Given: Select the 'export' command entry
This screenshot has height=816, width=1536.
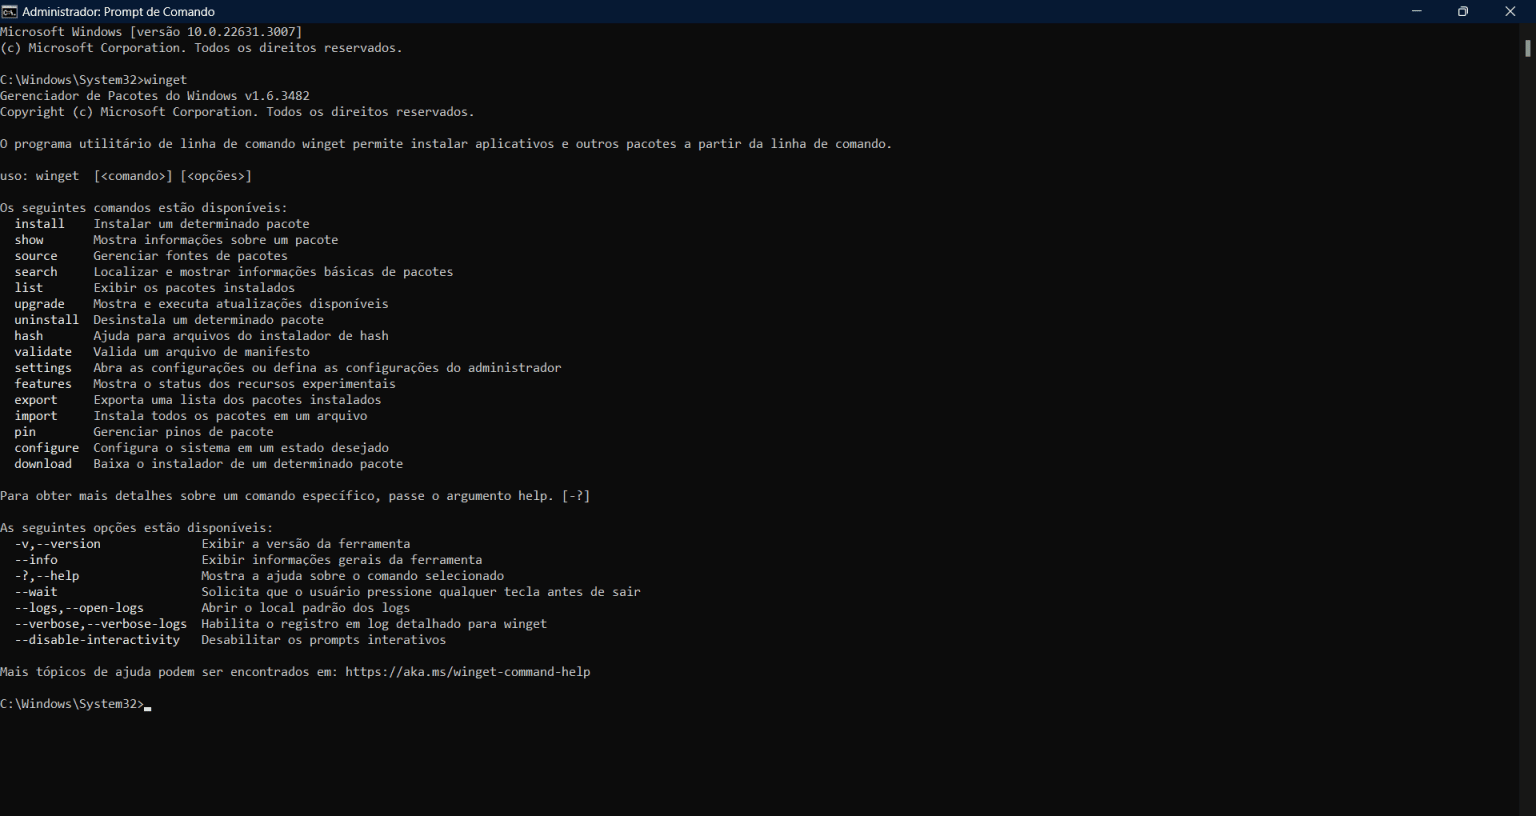Looking at the screenshot, I should pyautogui.click(x=36, y=399).
